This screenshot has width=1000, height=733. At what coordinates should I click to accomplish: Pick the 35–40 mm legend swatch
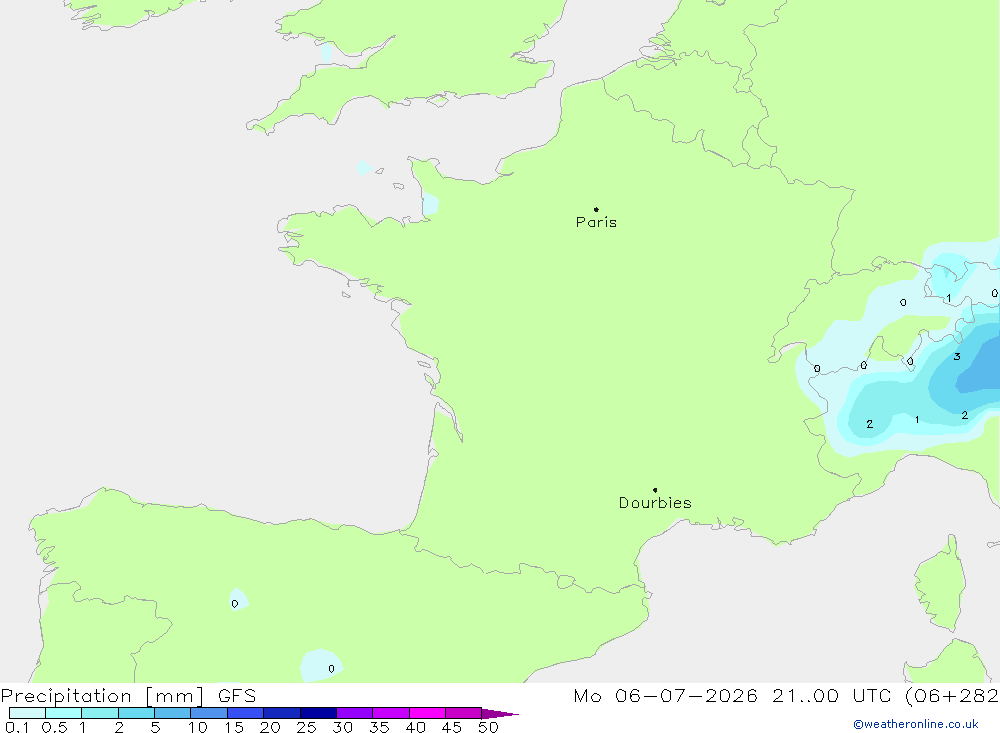pyautogui.click(x=391, y=713)
